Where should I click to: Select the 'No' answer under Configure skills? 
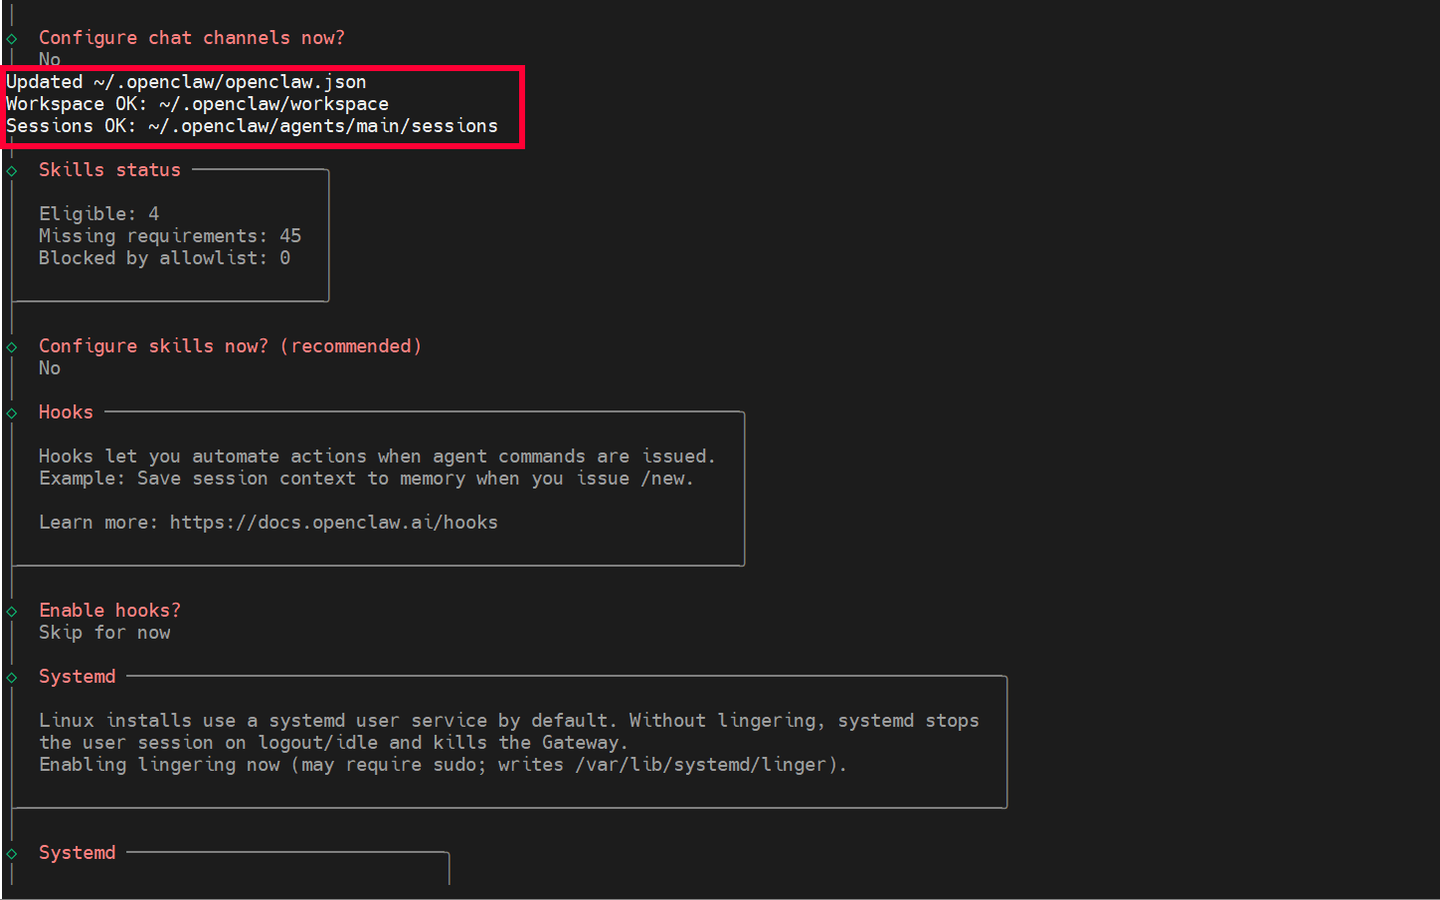(x=48, y=367)
